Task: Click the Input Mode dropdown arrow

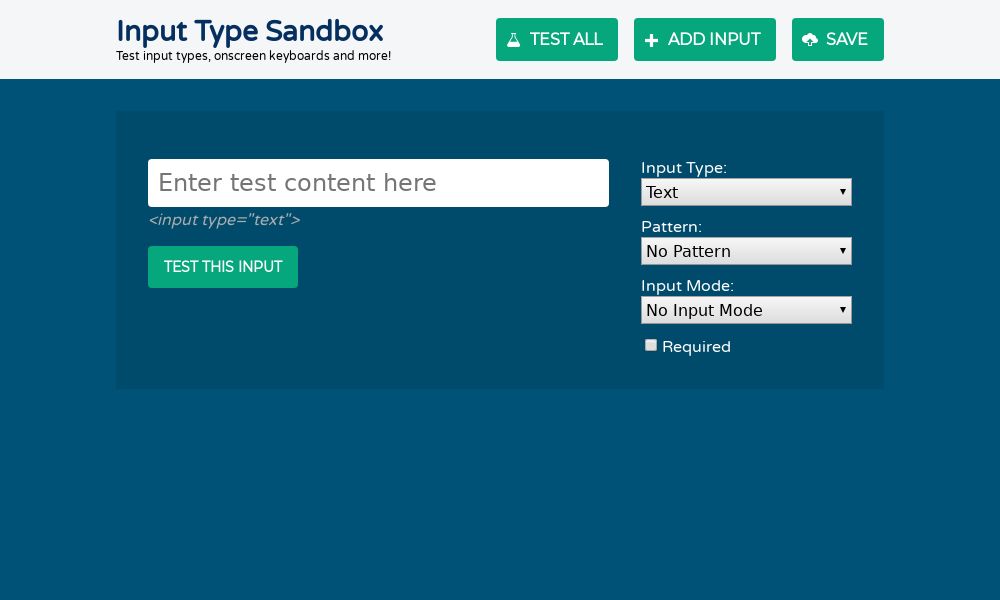Action: tap(843, 310)
